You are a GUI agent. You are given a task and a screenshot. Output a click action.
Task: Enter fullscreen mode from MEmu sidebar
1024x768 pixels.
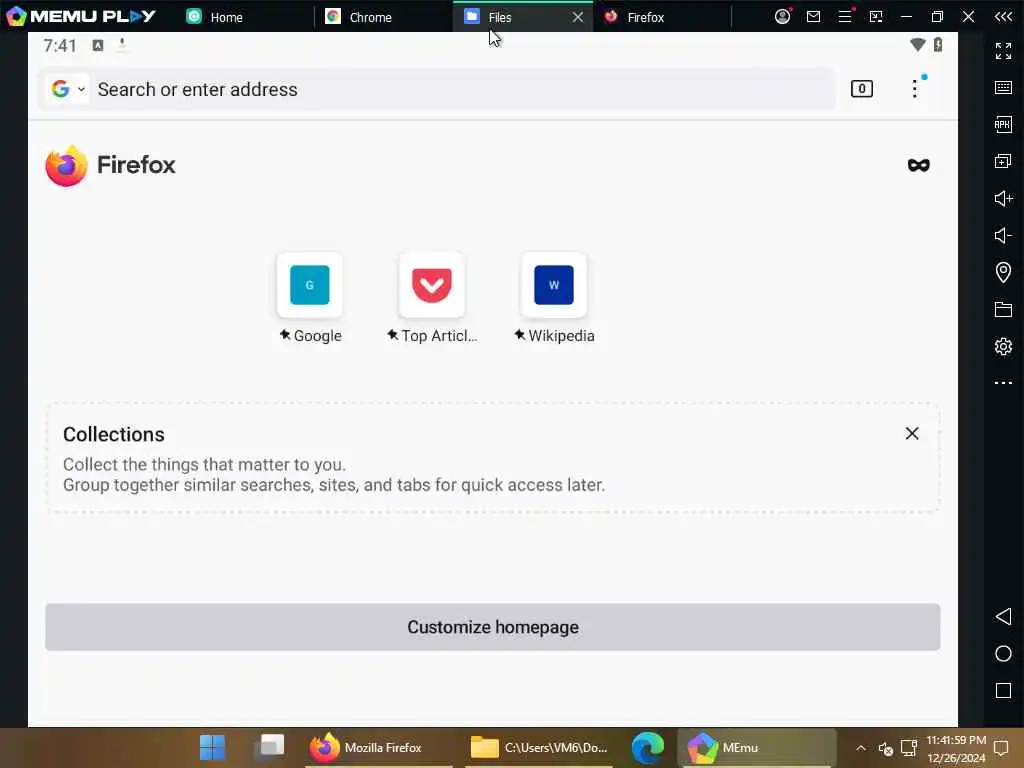coord(1003,50)
